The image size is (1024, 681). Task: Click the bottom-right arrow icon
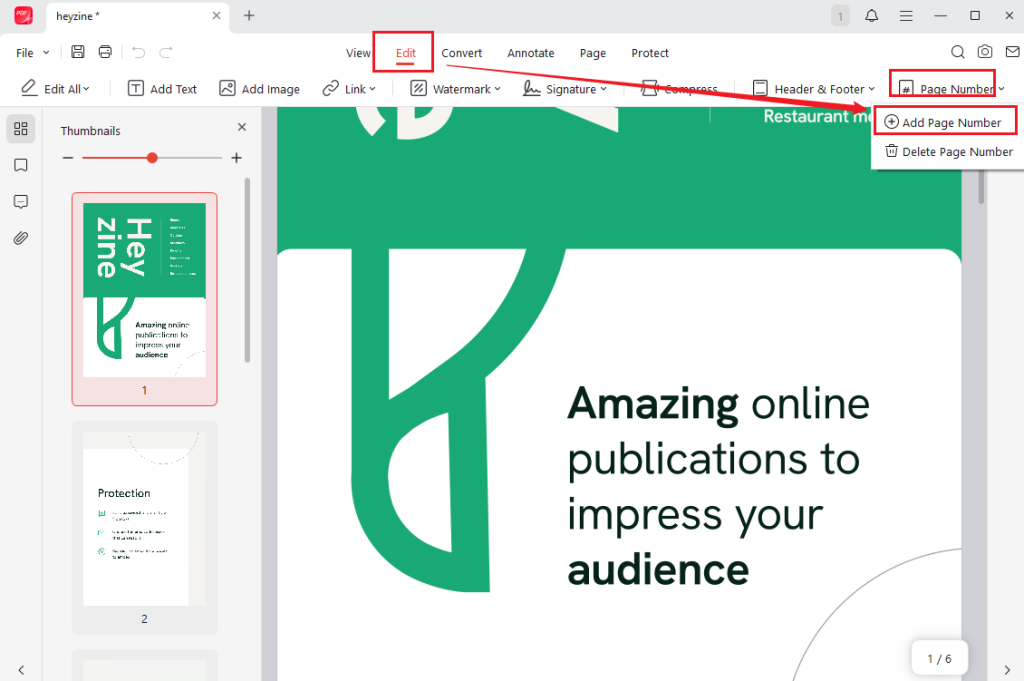click(x=1006, y=670)
